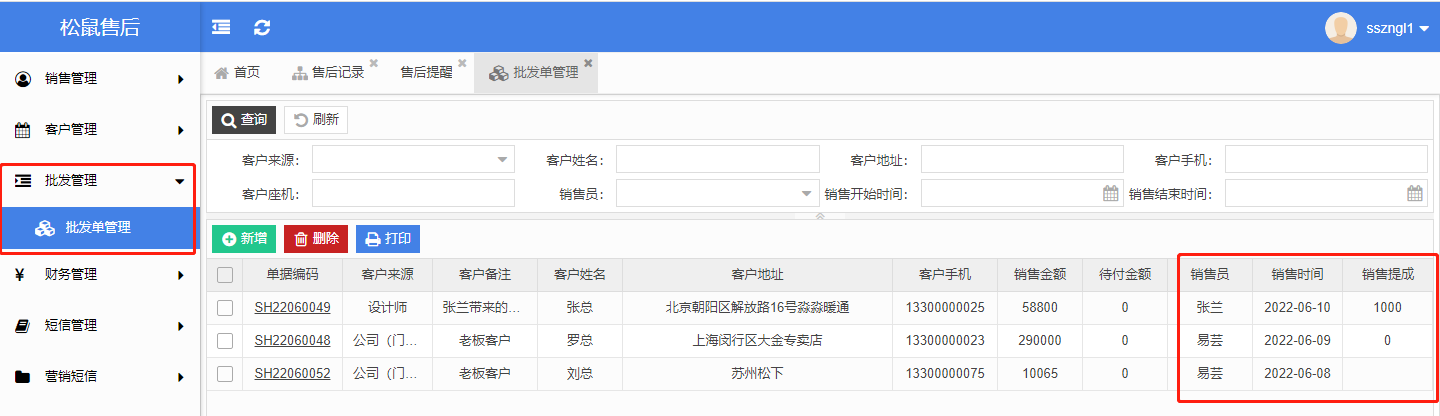Switch to the 售后提醒 tab
Viewport: 1440px width, 416px height.
pyautogui.click(x=426, y=72)
